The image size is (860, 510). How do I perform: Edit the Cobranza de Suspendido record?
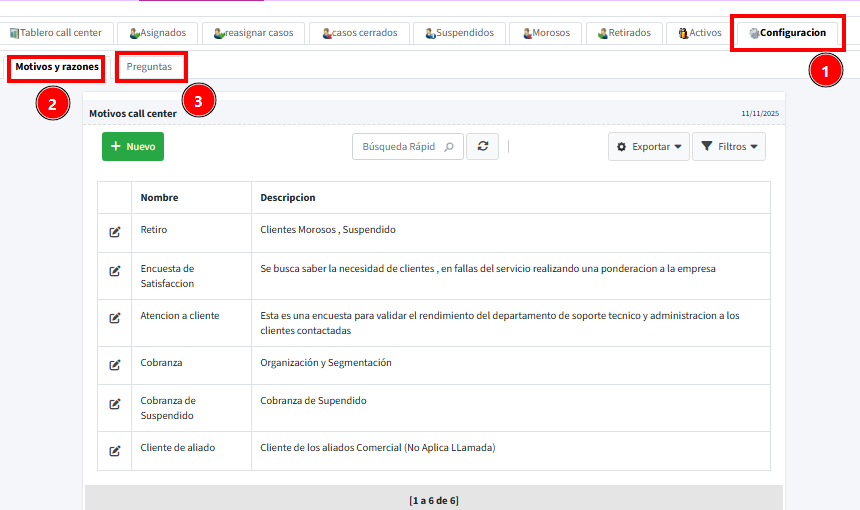tap(115, 403)
